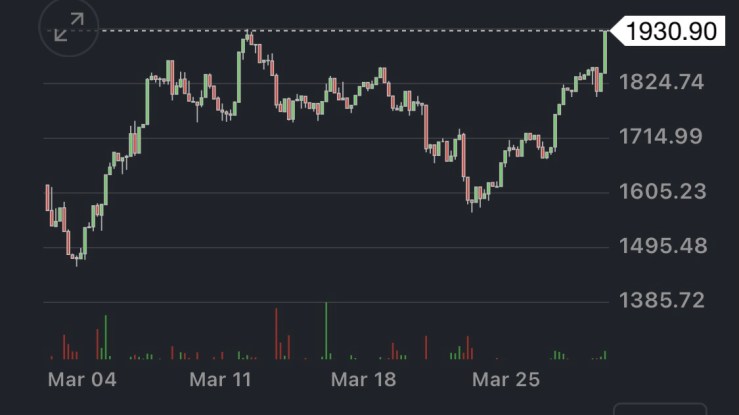Select the Mar 04 date label
The height and width of the screenshot is (415, 739).
coord(82,380)
